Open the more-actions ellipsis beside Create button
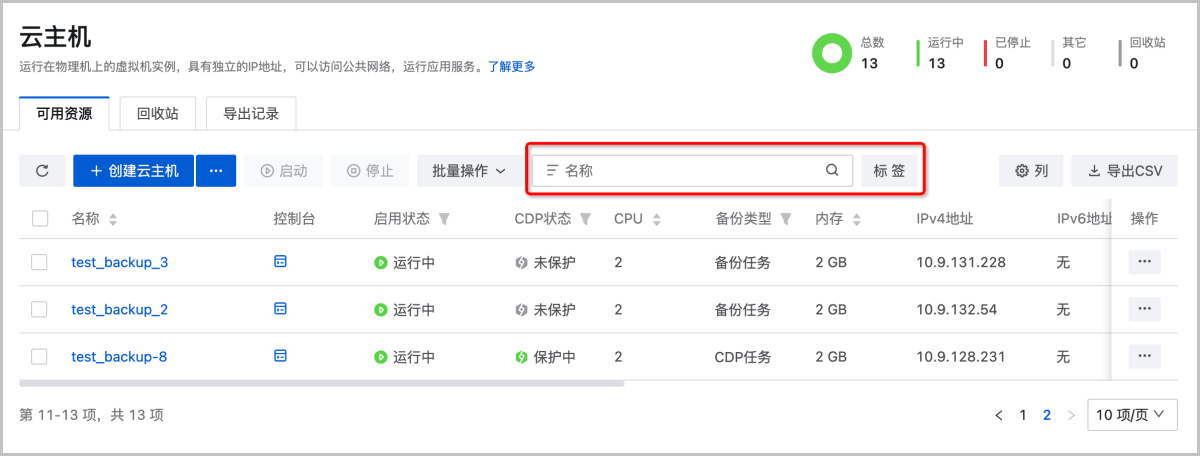The width and height of the screenshot is (1200, 456). pos(216,171)
